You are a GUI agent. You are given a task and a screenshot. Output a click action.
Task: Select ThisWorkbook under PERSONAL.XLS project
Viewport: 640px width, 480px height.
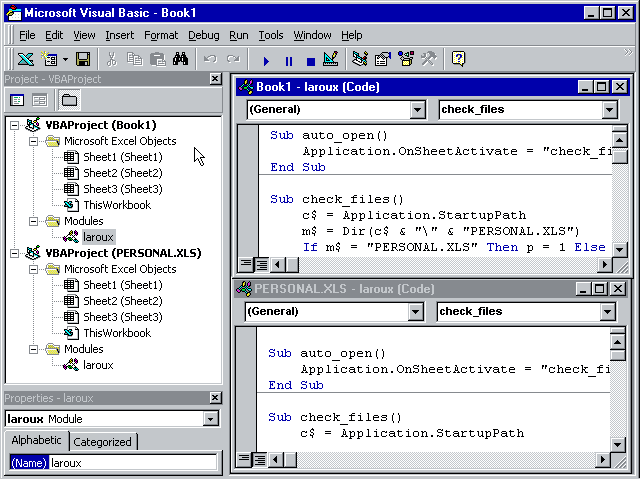coord(117,333)
